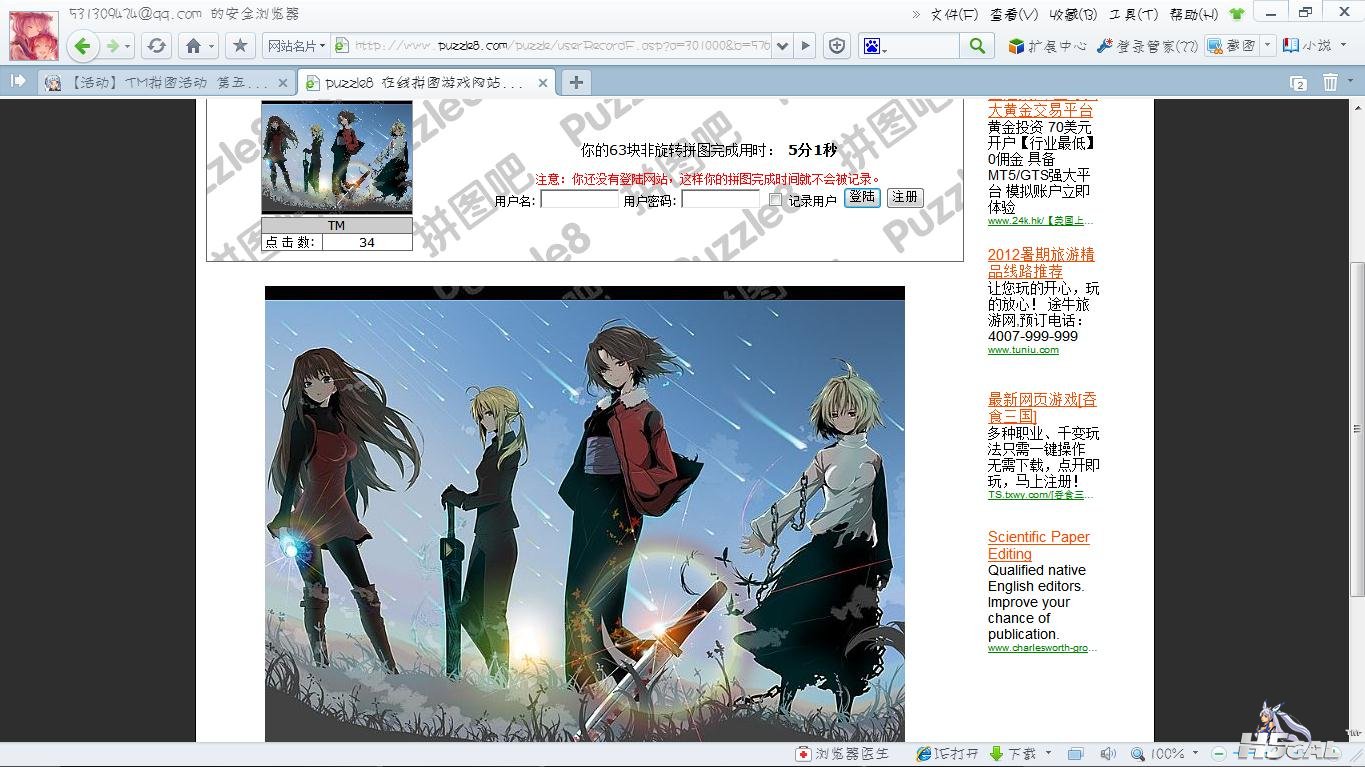Viewport: 1365px width, 767px height.
Task: Click the browser back arrow button
Action: click(x=83, y=46)
